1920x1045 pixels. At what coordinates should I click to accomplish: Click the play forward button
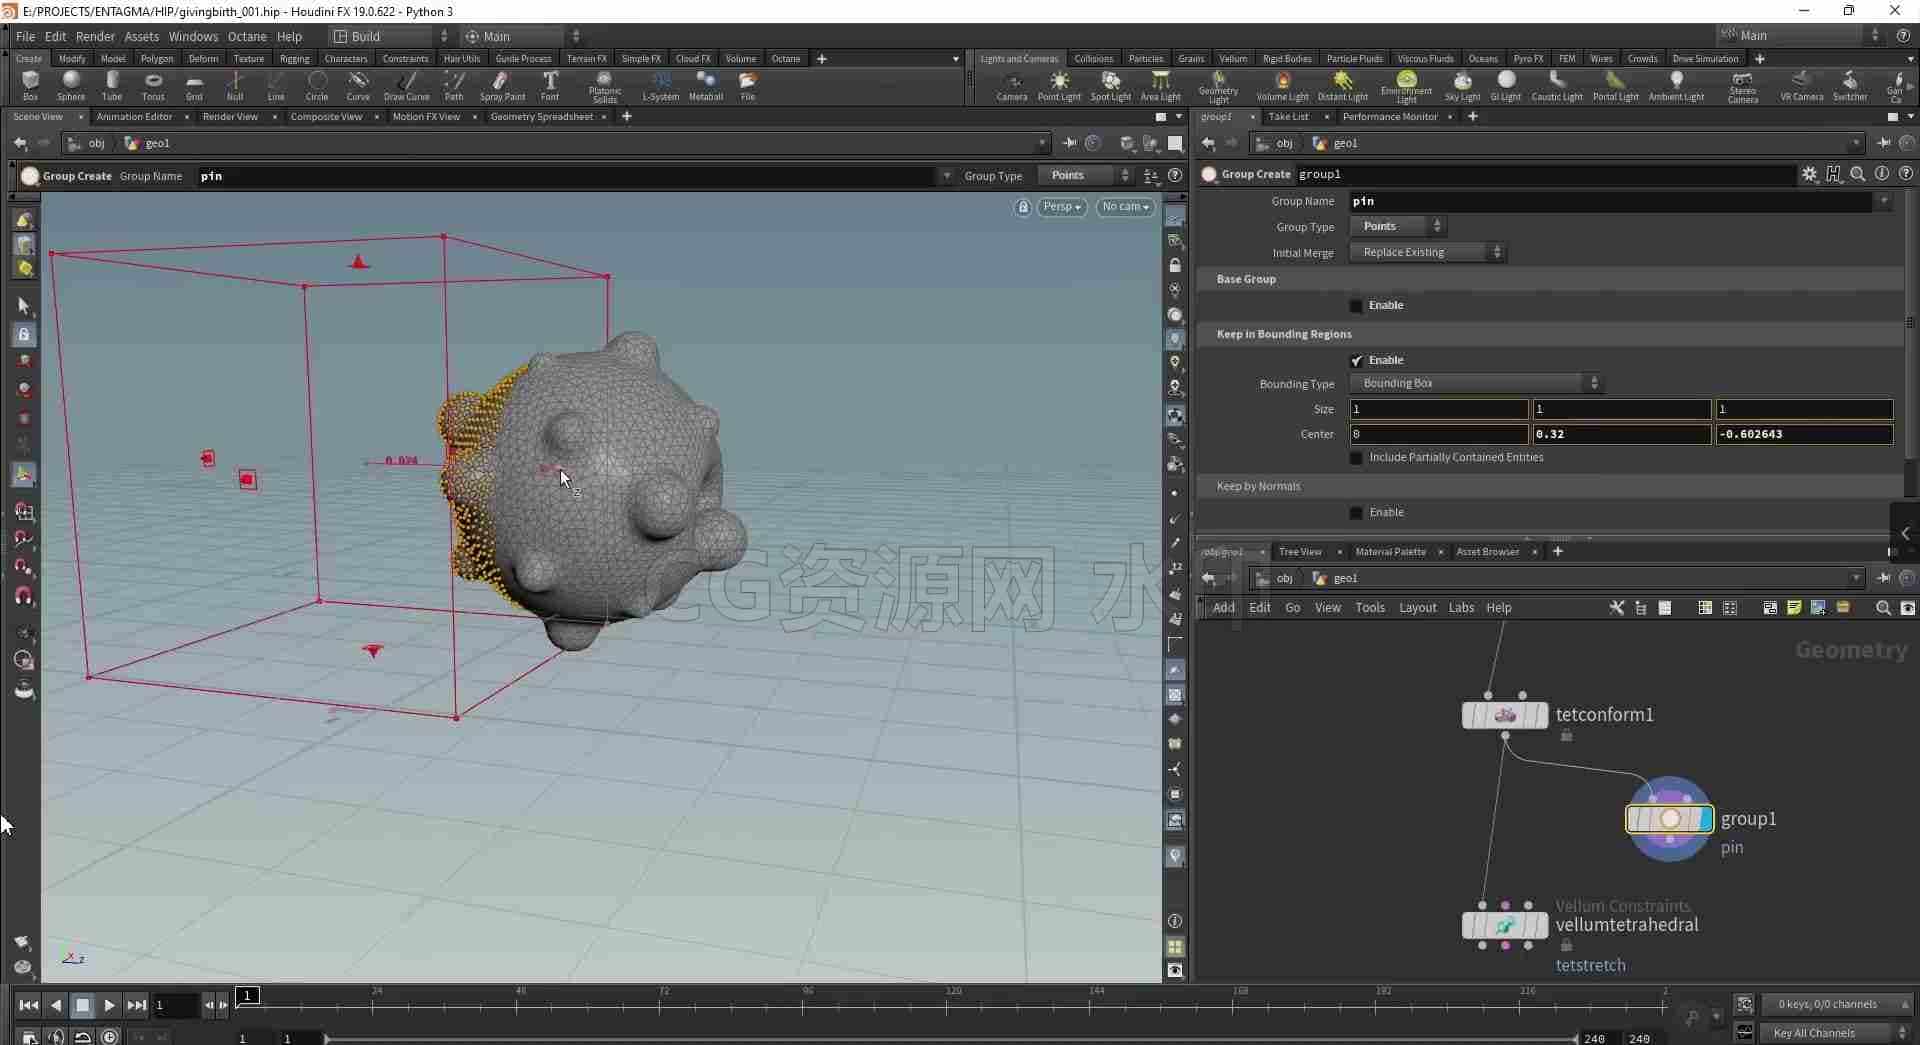tap(109, 1005)
